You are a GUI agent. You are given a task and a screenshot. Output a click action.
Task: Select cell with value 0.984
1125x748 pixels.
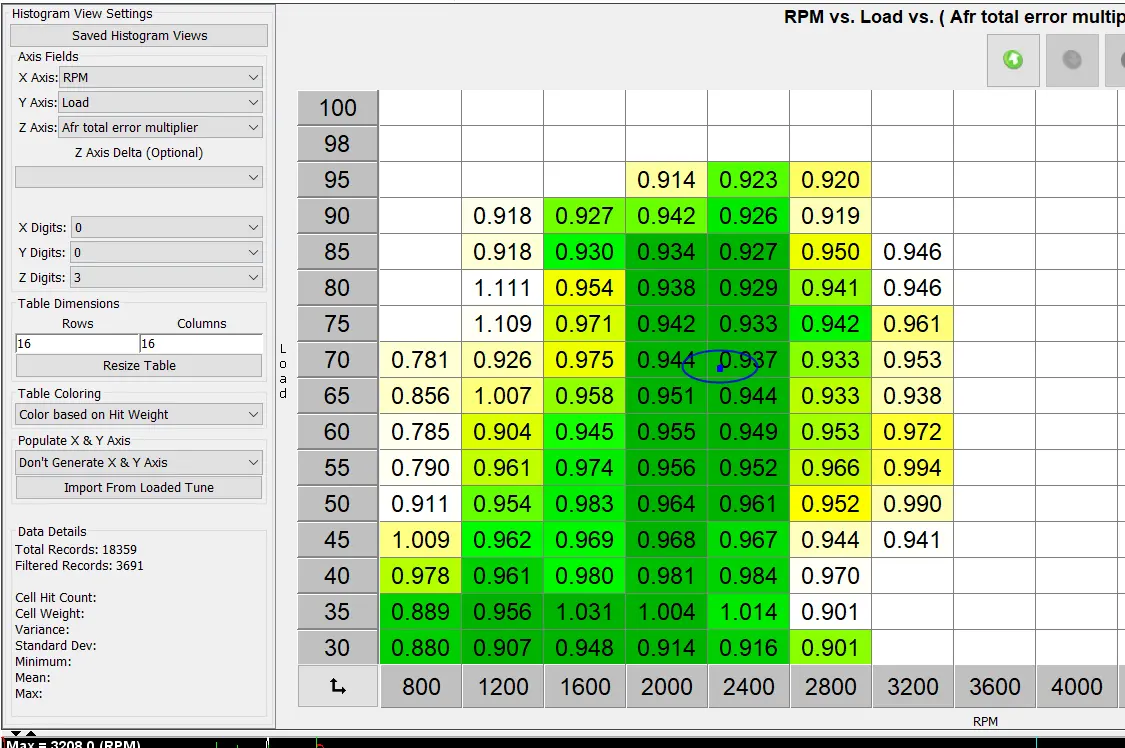[748, 576]
